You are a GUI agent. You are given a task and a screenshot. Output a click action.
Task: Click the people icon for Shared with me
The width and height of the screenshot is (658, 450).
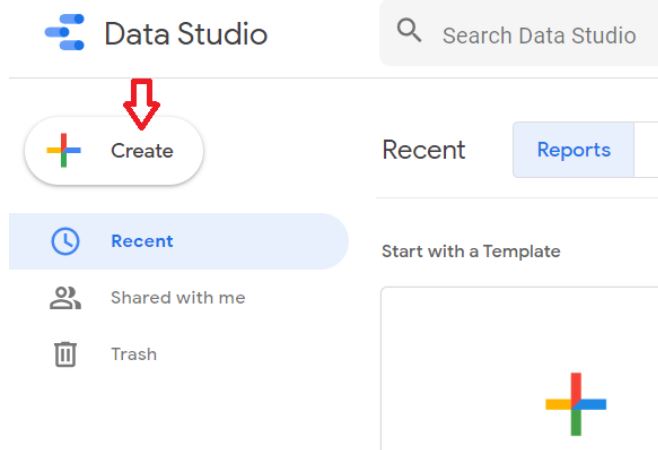pyautogui.click(x=65, y=298)
